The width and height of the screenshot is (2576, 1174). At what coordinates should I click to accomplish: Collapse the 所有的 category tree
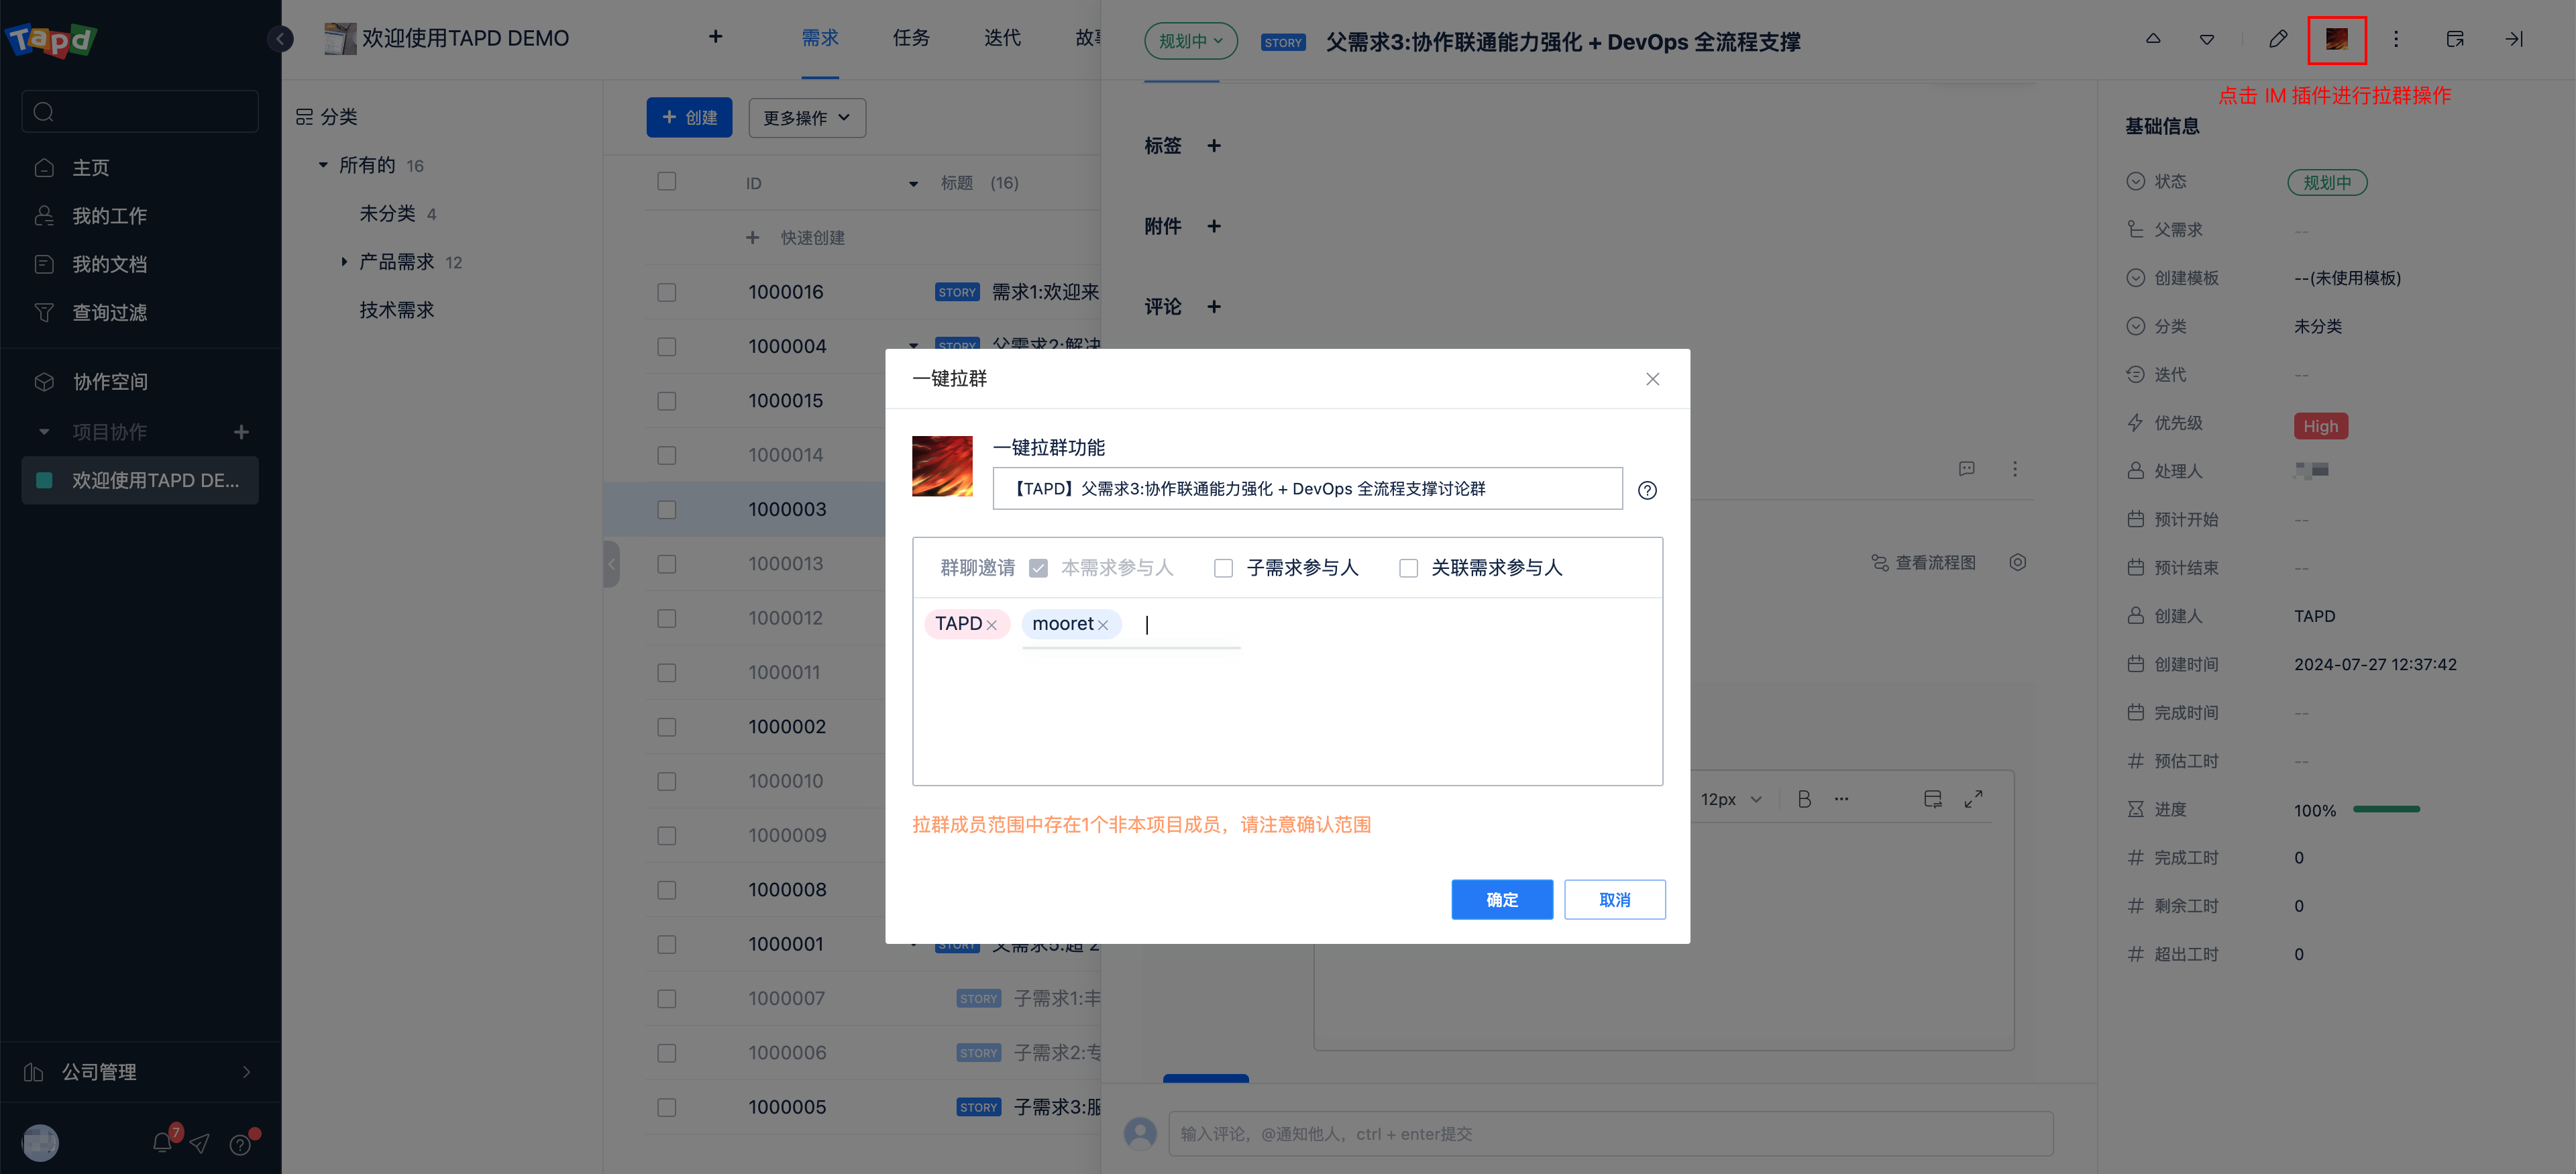click(x=323, y=165)
